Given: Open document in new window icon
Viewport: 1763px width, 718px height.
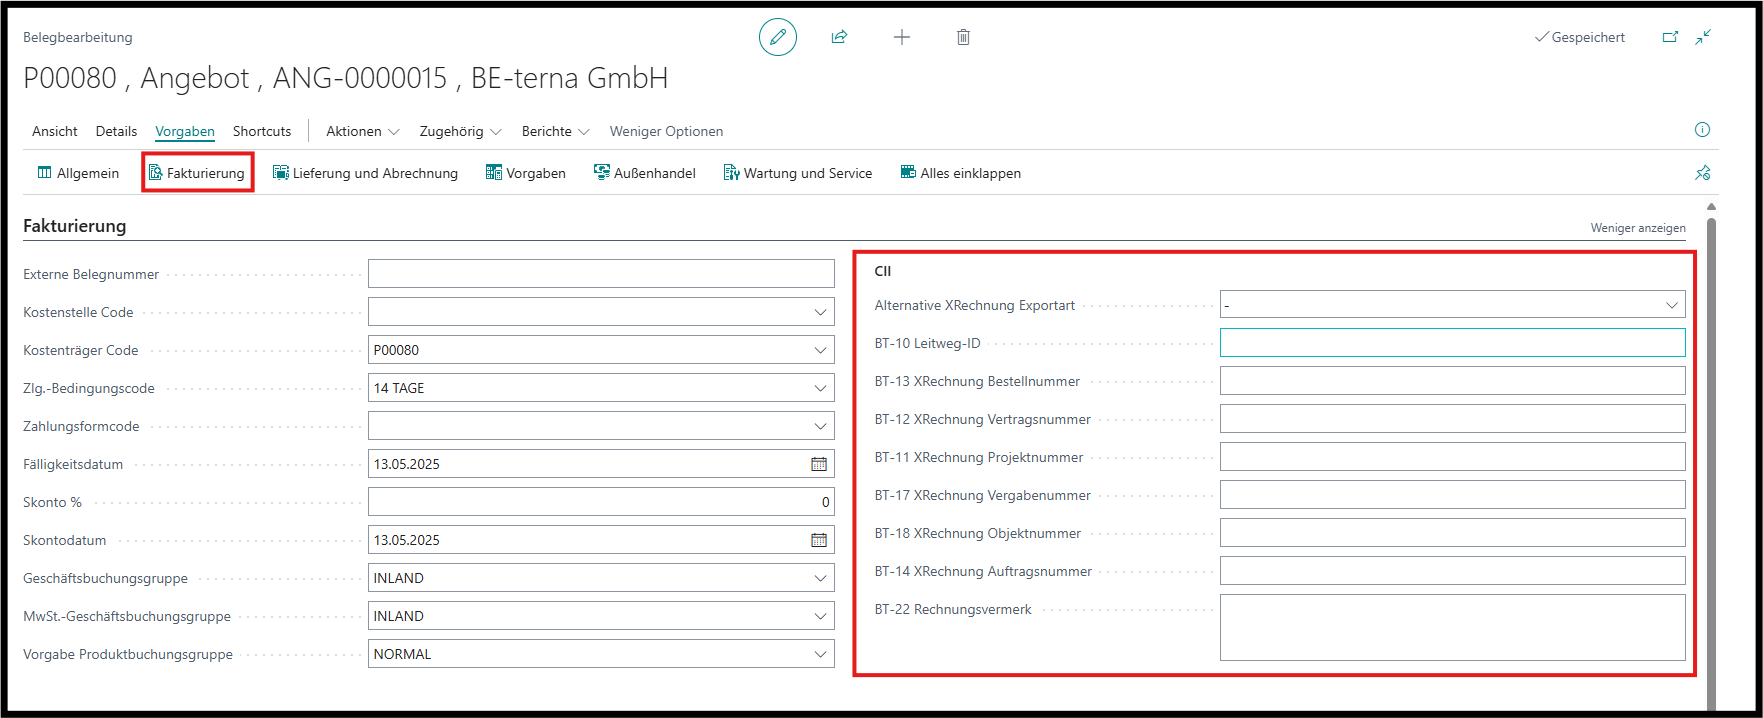Looking at the screenshot, I should (x=1670, y=37).
